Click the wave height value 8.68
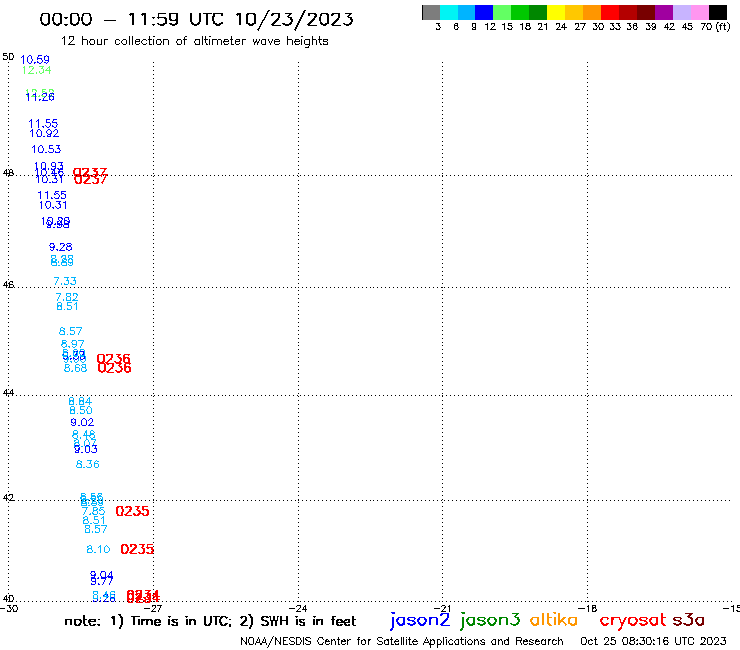The width and height of the screenshot is (740, 650). (x=76, y=368)
